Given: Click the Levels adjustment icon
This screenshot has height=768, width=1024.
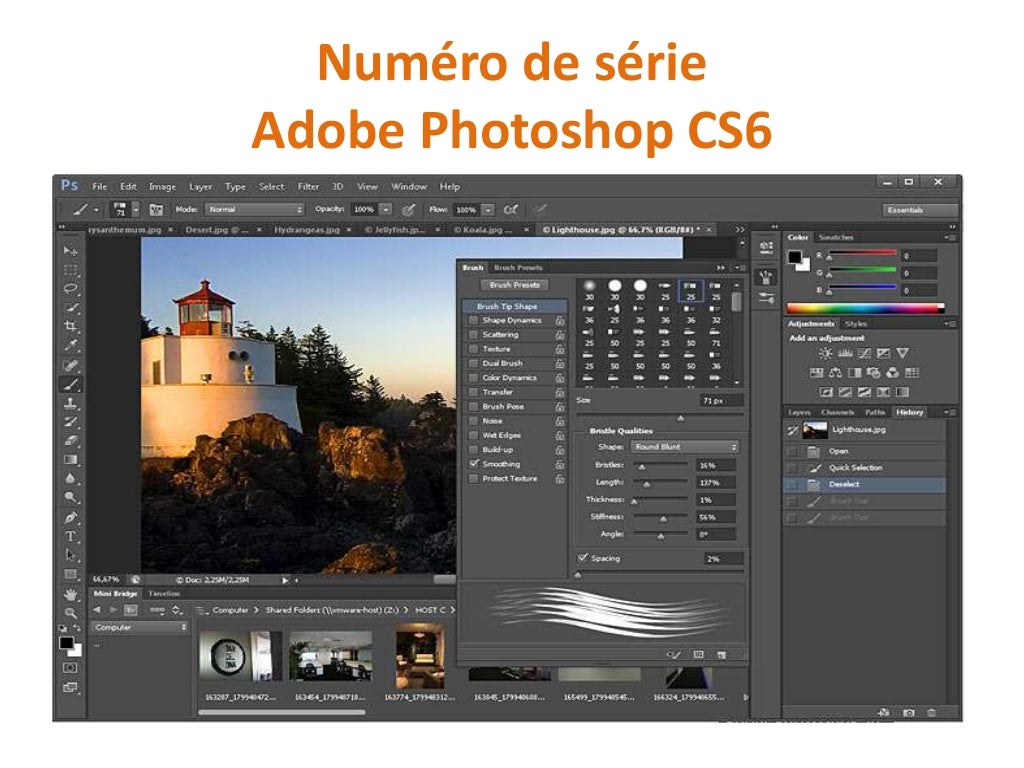Looking at the screenshot, I should pos(845,353).
